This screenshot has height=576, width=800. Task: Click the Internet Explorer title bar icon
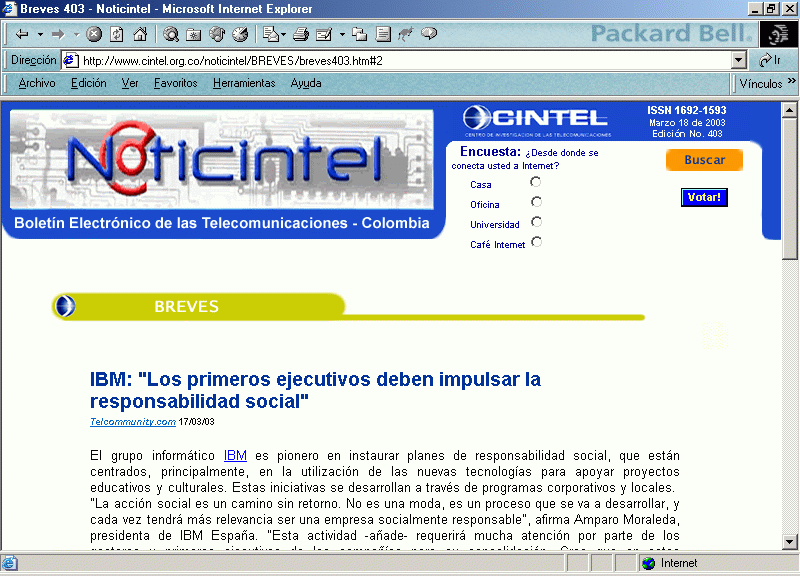[9, 8]
